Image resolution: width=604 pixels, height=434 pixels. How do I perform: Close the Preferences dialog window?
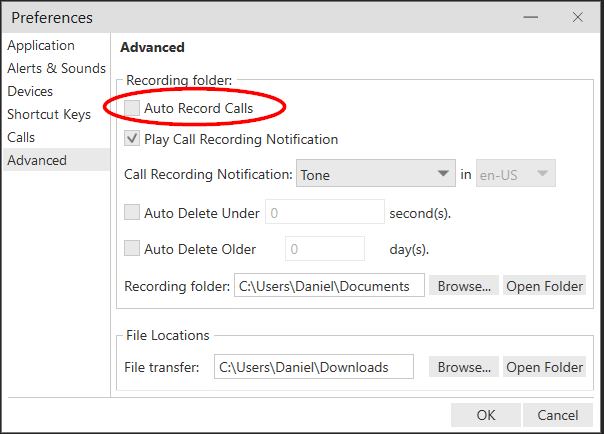coord(578,17)
